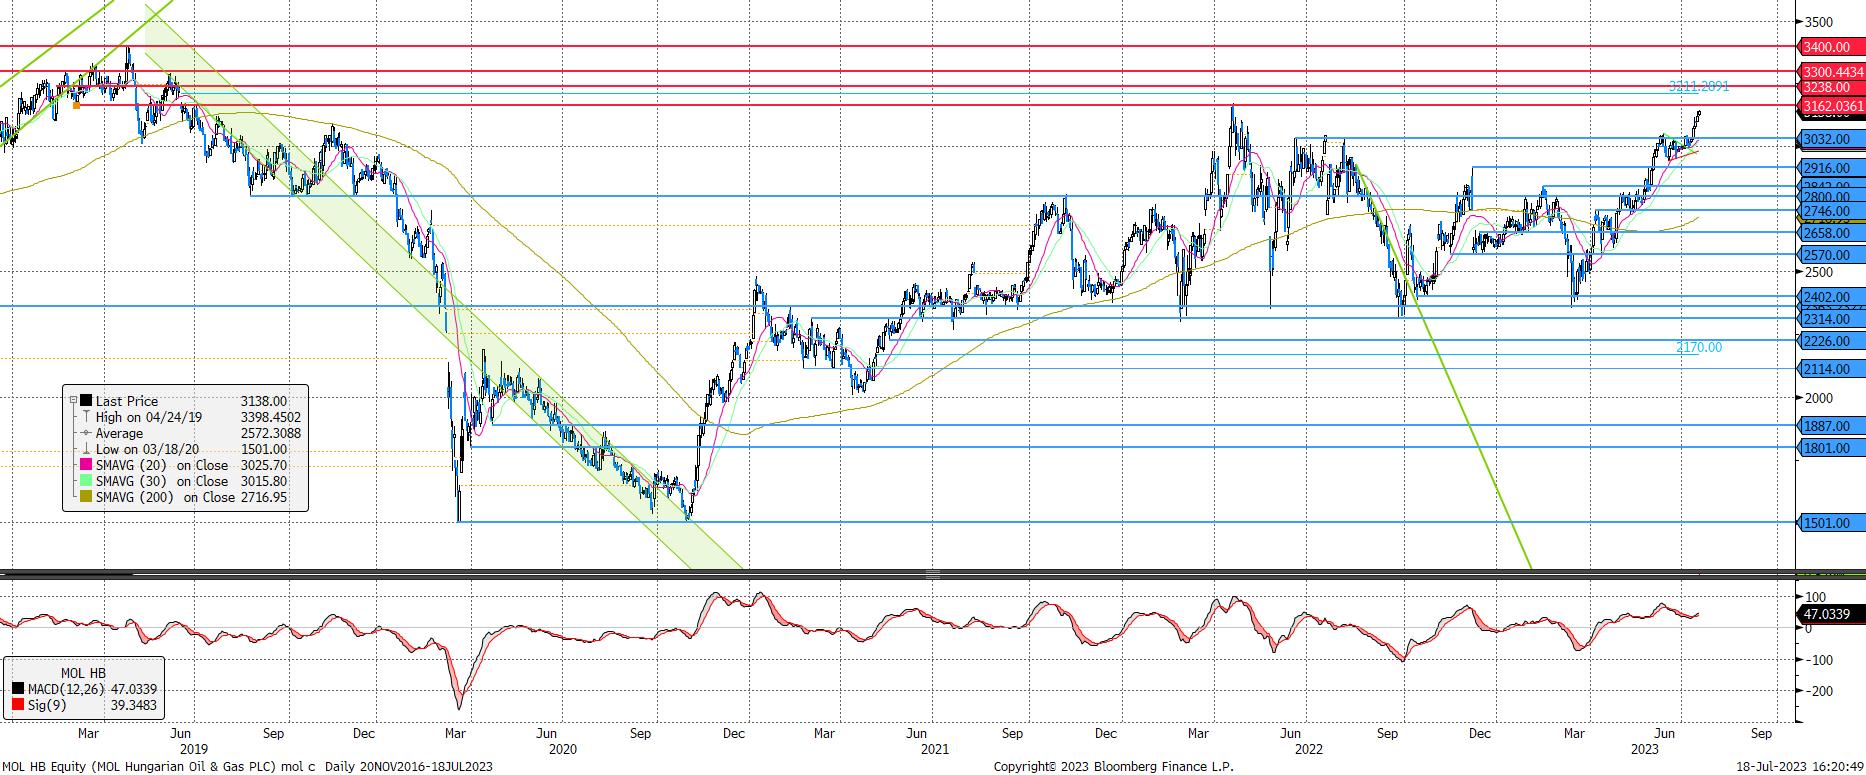Image resolution: width=1866 pixels, height=775 pixels.
Task: Click the red Sig(9) legend swatch
Action: tap(18, 705)
